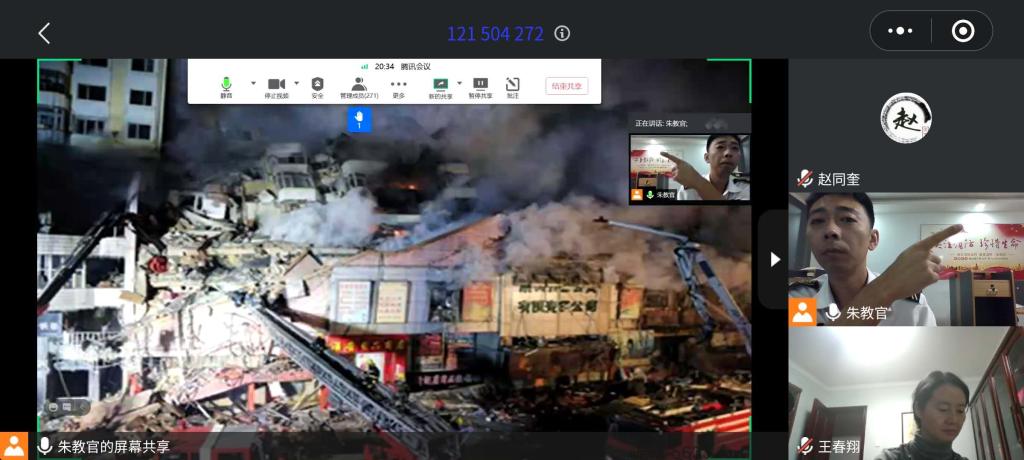The height and width of the screenshot is (460, 1024).
Task: Click the blue microphone indicator under toolbar
Action: pyautogui.click(x=359, y=119)
